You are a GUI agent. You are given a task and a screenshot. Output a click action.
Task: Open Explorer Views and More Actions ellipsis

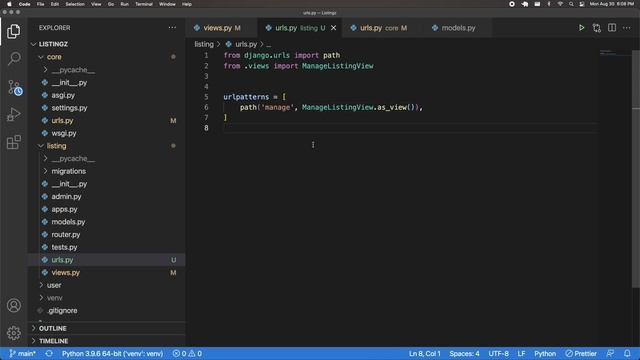172,28
